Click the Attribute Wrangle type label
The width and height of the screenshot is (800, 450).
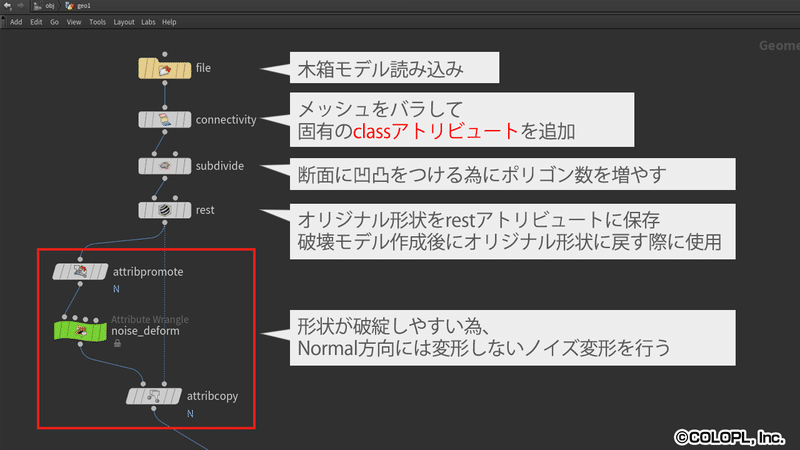(x=150, y=319)
